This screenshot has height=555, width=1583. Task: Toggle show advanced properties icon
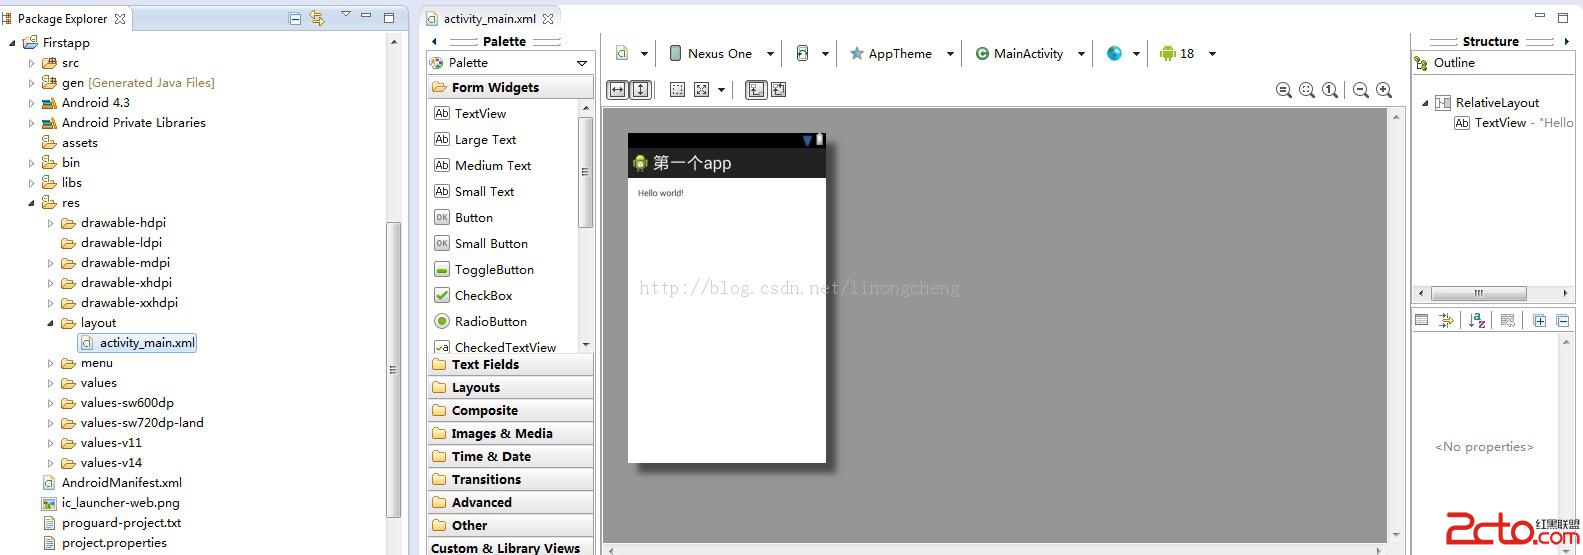[1446, 320]
